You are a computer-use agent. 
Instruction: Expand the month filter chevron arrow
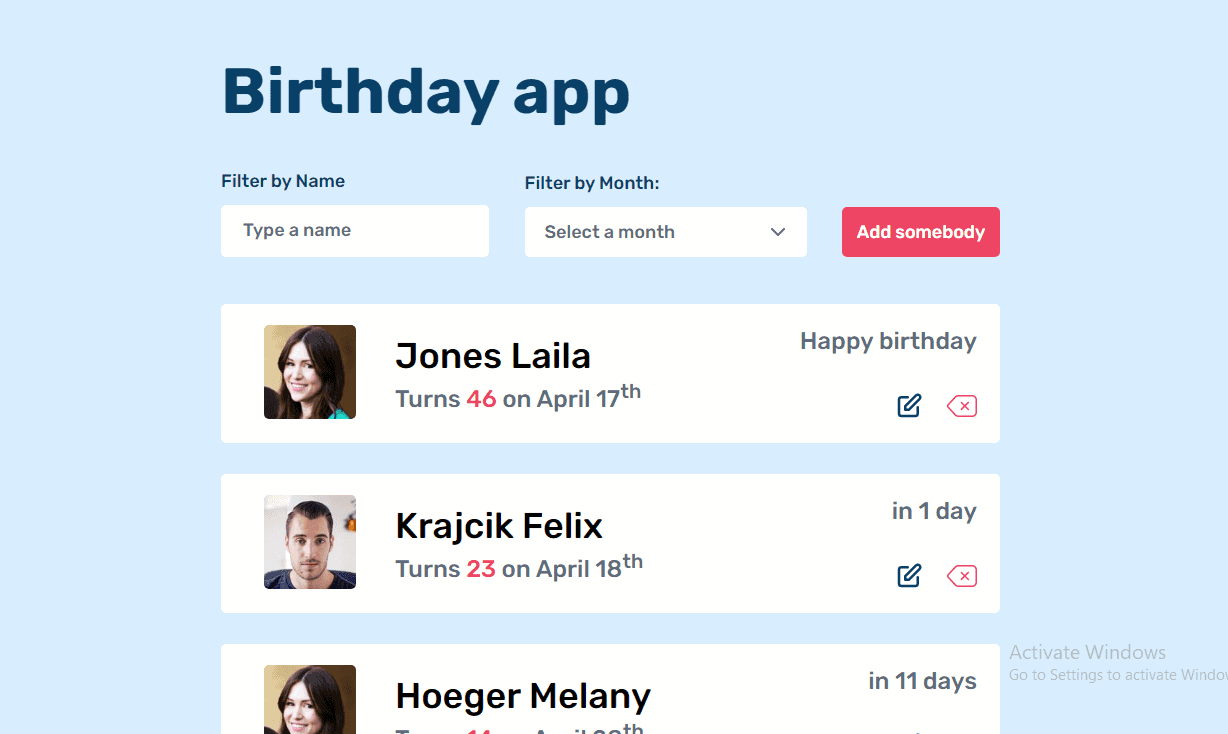coord(778,232)
